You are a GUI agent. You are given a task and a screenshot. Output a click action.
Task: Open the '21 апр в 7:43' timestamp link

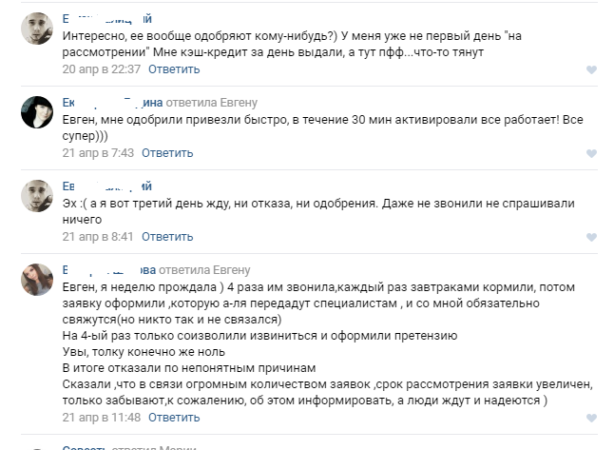coord(98,153)
